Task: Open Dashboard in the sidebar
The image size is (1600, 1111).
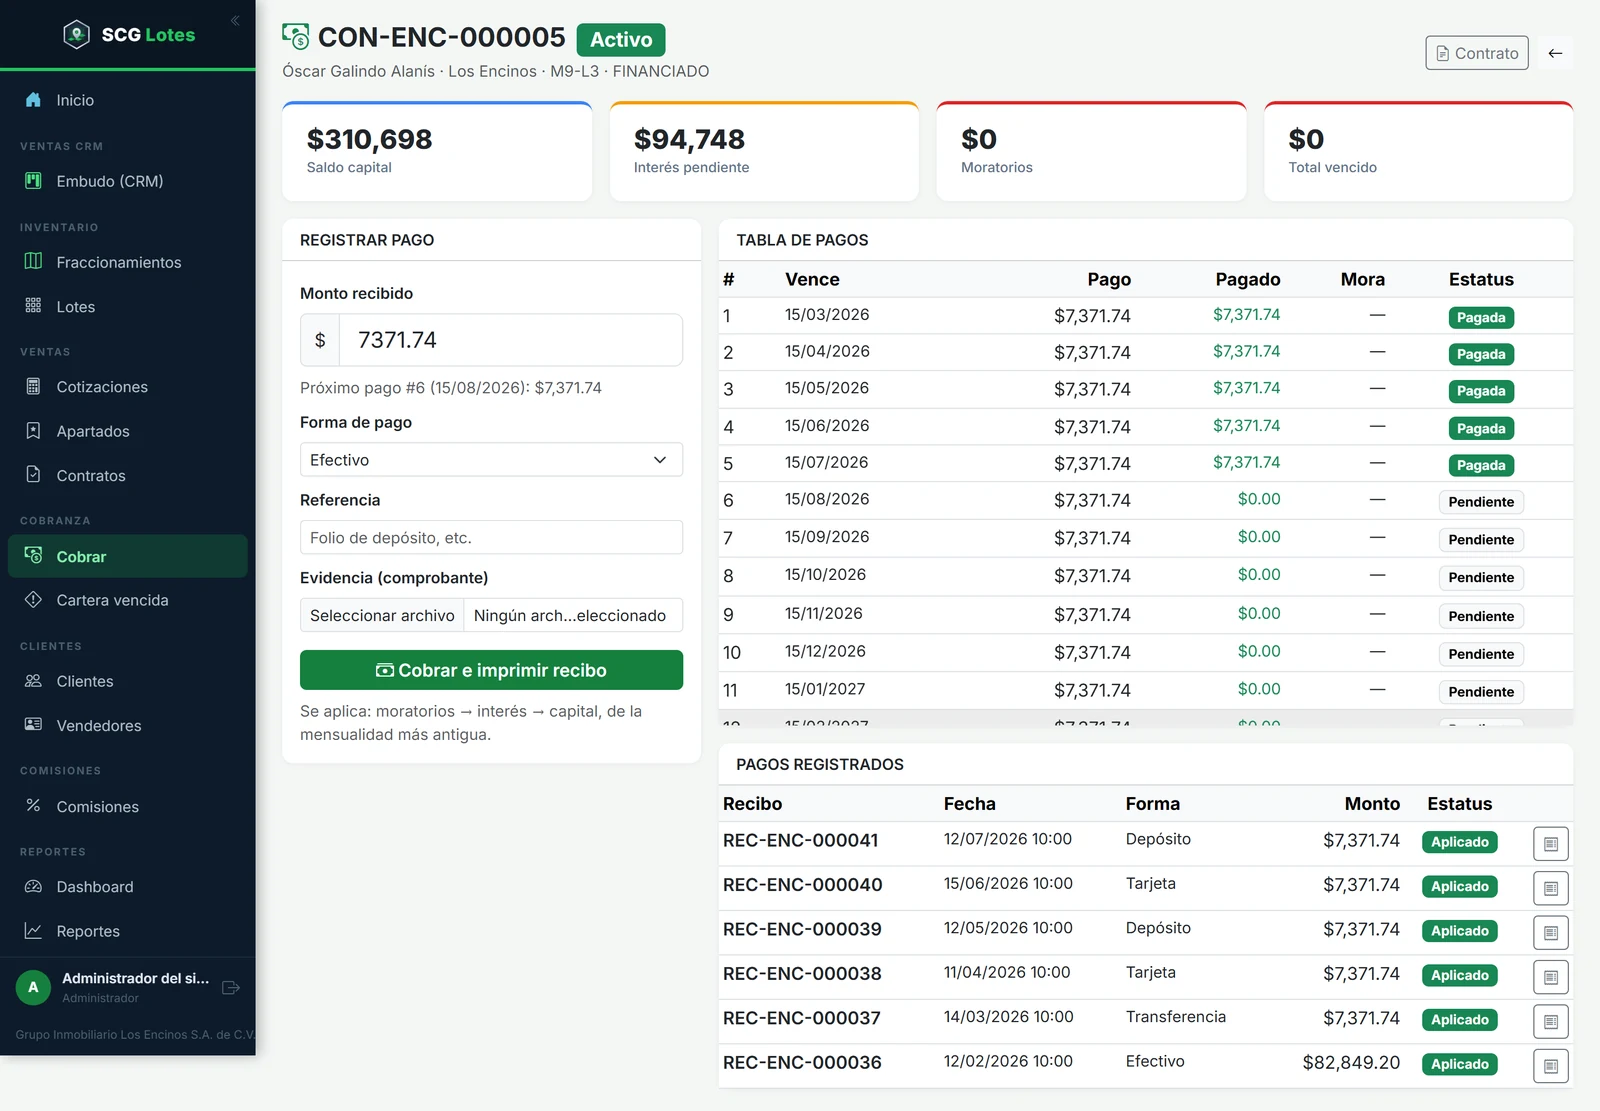Action: pos(128,887)
